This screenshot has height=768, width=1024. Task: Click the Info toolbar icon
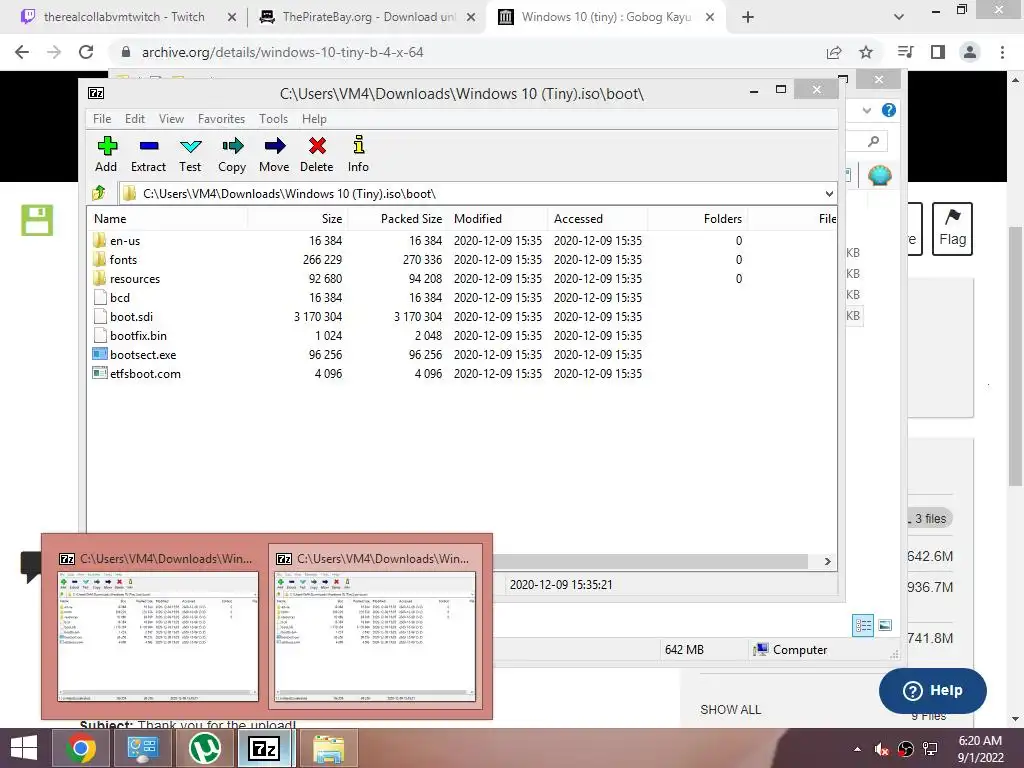point(358,154)
